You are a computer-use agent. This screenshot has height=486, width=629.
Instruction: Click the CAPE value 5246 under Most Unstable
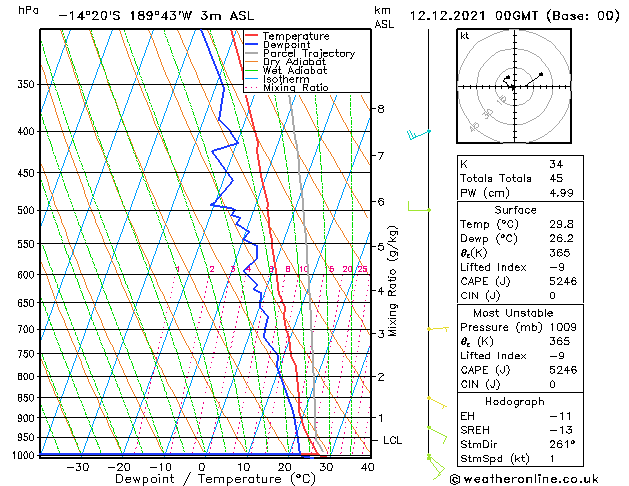(563, 370)
